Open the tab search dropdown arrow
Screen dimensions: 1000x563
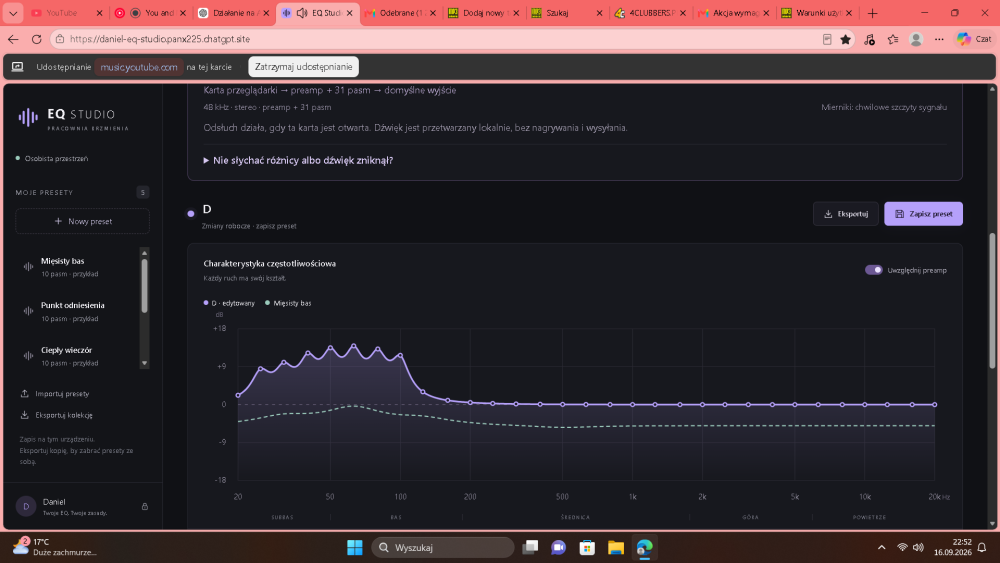13,13
